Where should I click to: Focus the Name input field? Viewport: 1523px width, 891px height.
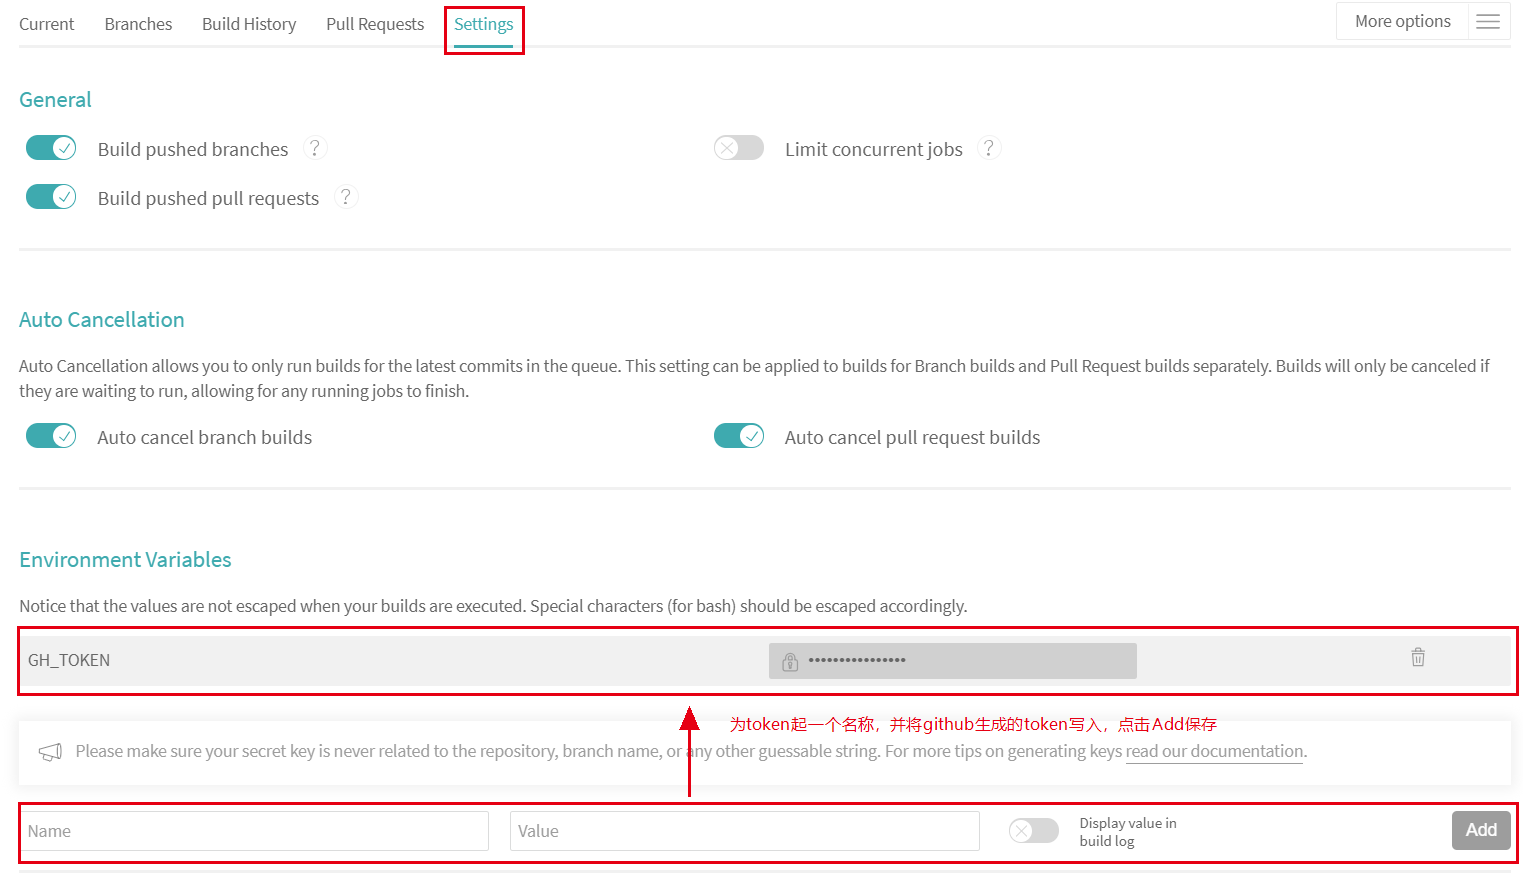pyautogui.click(x=254, y=831)
